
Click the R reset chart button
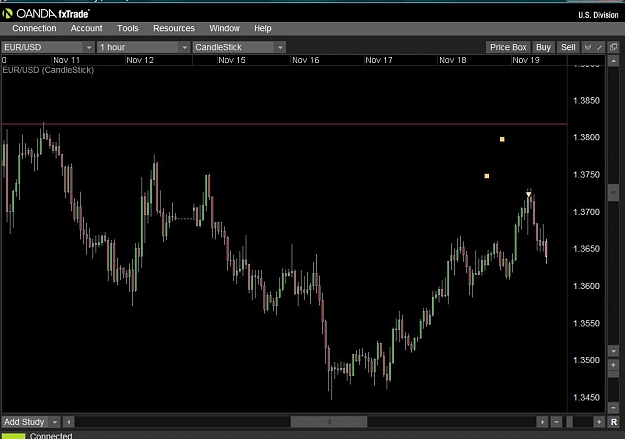(613, 422)
